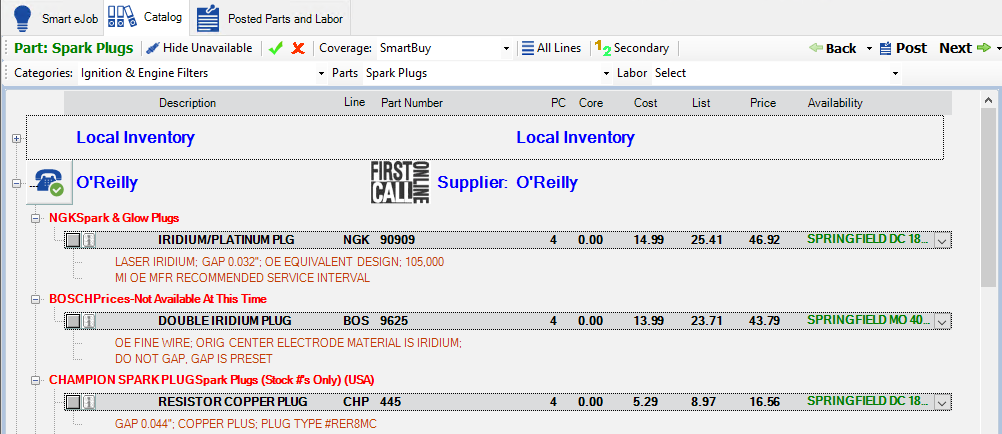This screenshot has width=1002, height=434.
Task: Open availability dropdown for Bosch 9625
Action: (942, 322)
